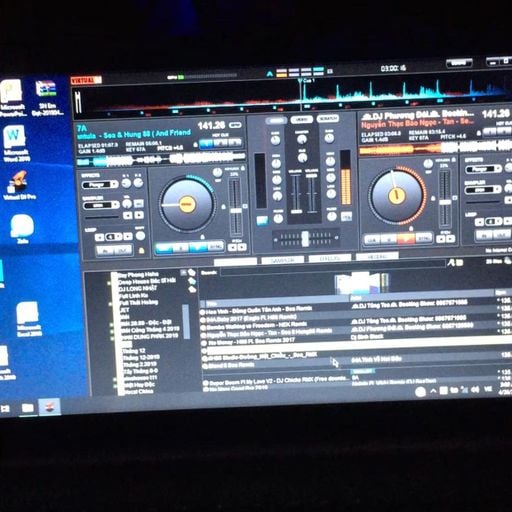Click the right deck CUE button
Viewport: 512px width, 512px height.
[372, 239]
